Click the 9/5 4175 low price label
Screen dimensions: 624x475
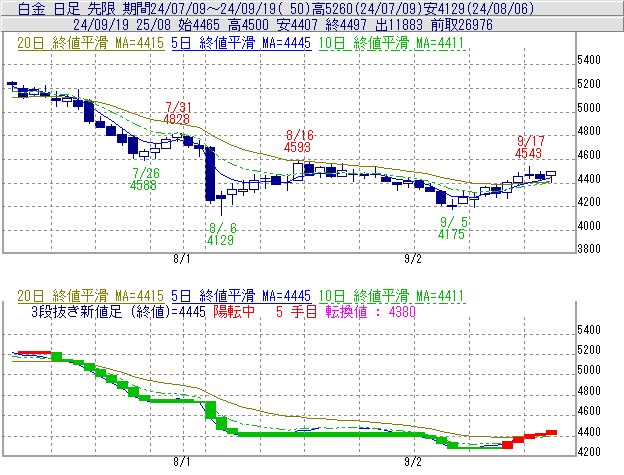[452, 228]
